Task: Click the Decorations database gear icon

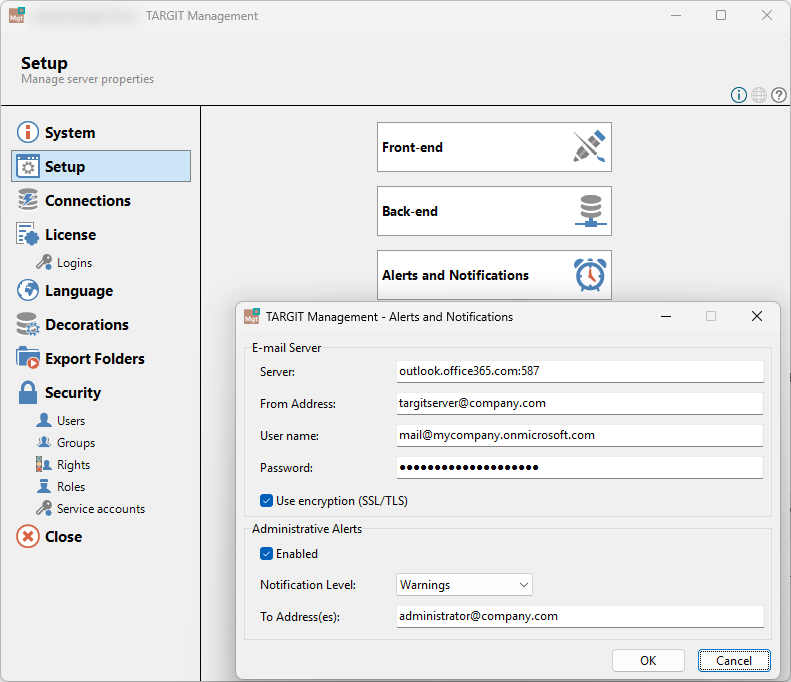Action: point(28,324)
